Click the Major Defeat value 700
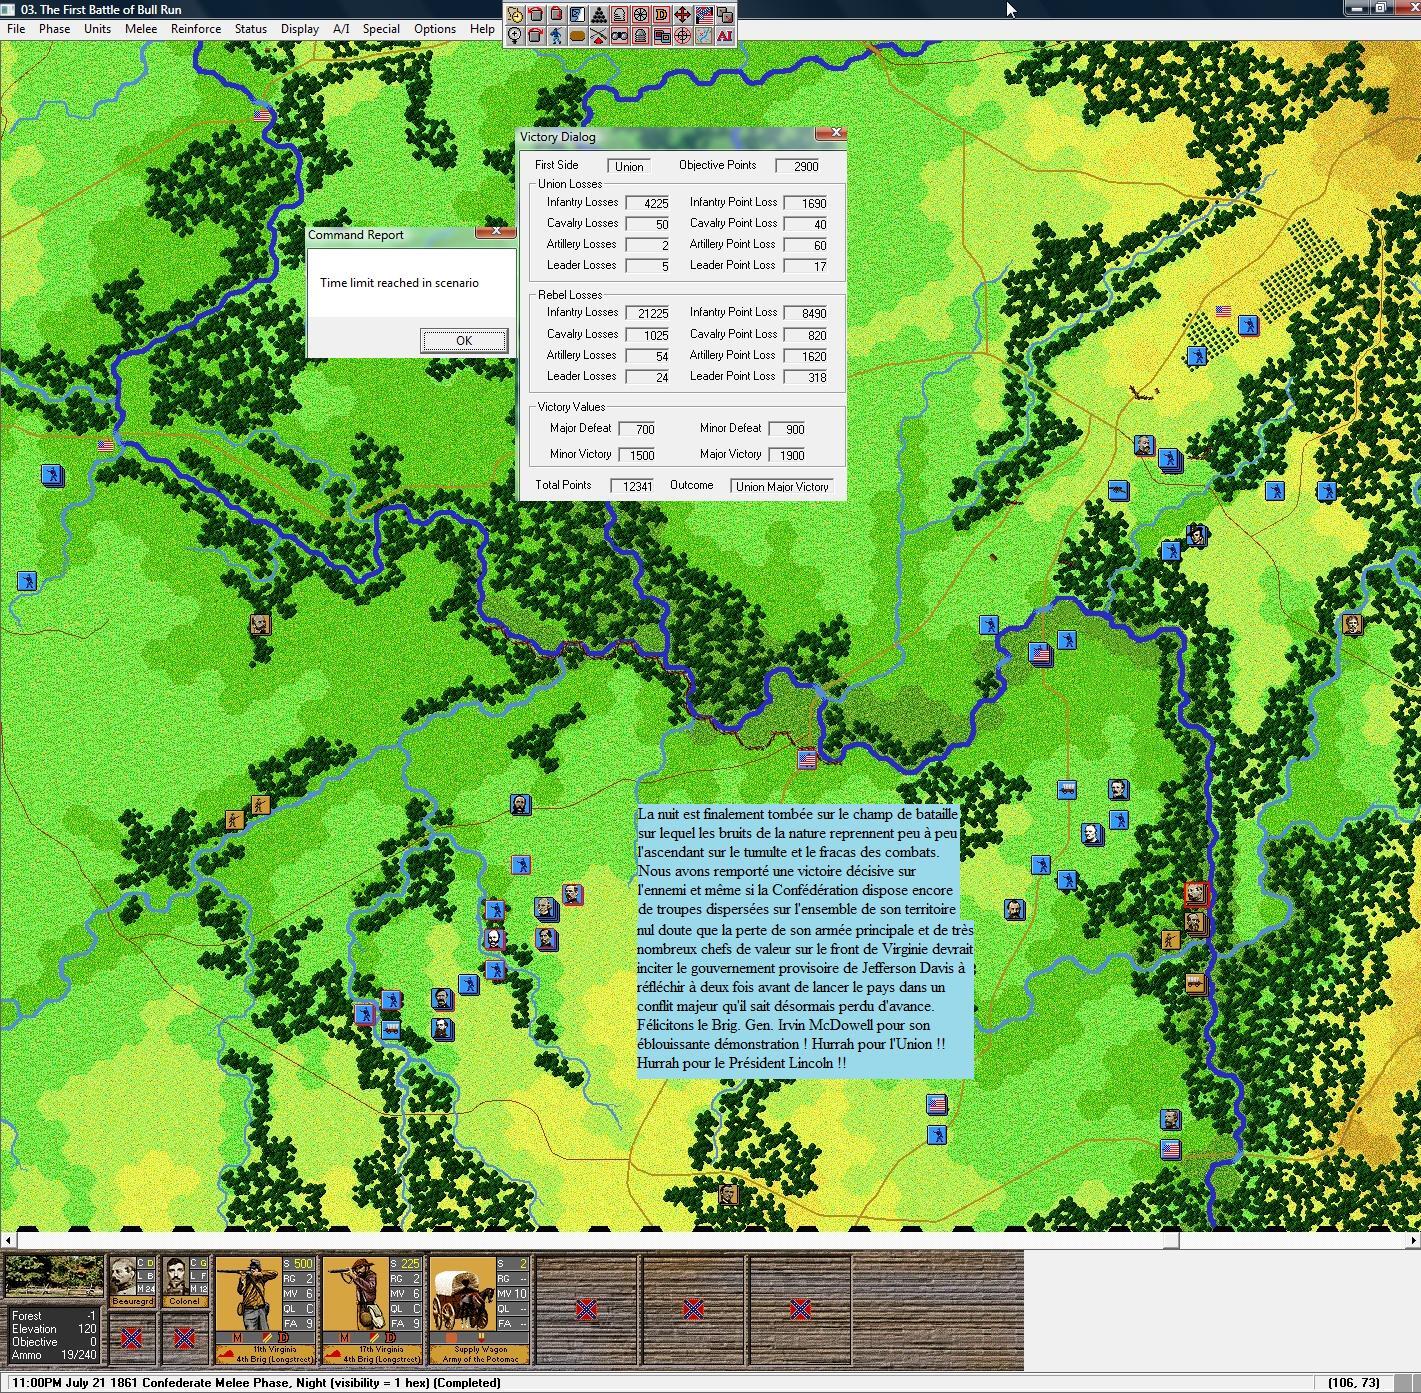The width and height of the screenshot is (1421, 1393). 638,429
